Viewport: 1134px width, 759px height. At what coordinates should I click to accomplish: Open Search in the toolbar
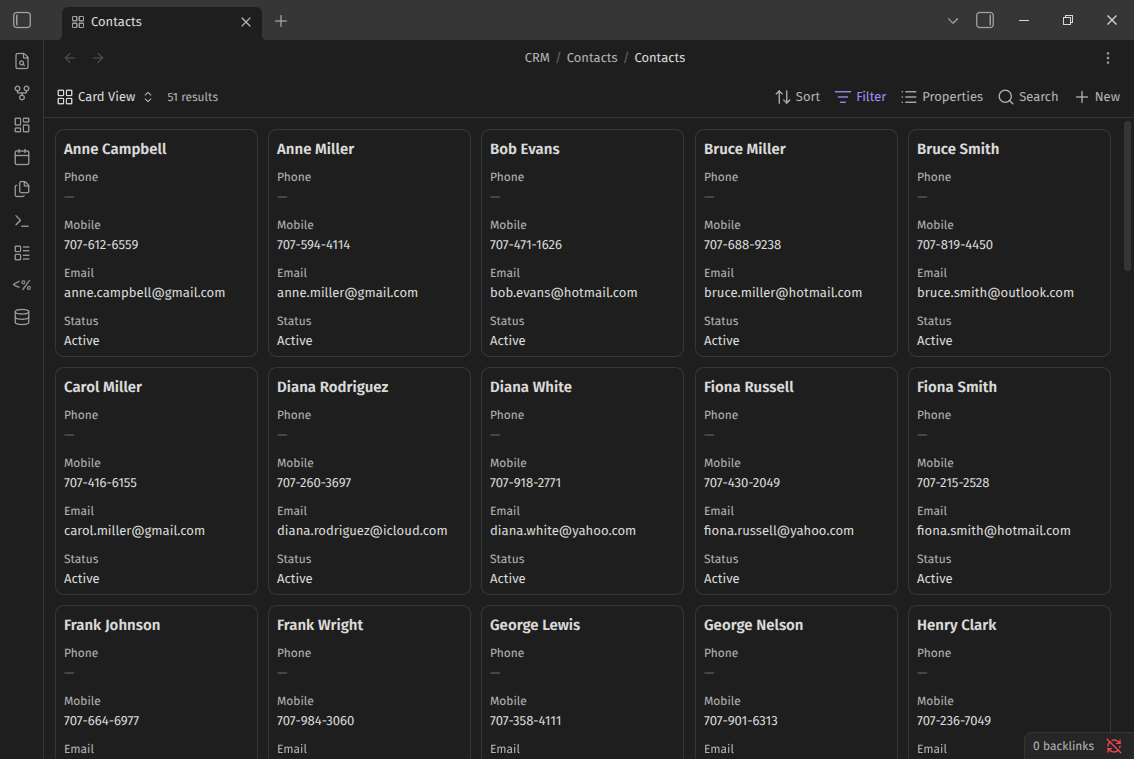[1028, 97]
